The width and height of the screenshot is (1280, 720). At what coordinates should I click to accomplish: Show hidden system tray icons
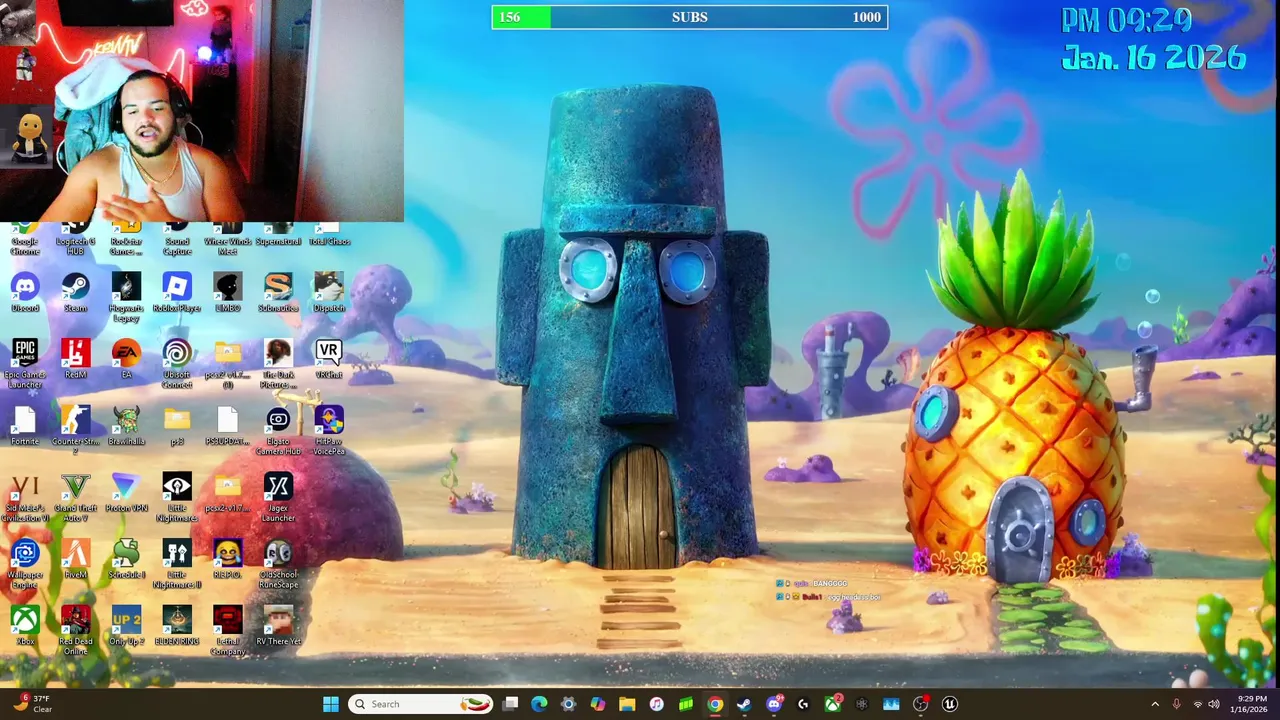click(x=1155, y=705)
